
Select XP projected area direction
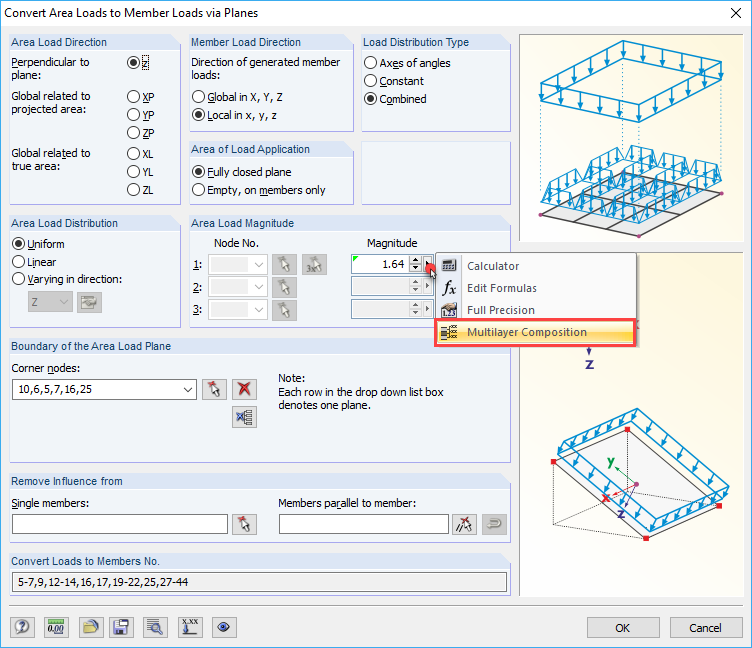point(133,97)
